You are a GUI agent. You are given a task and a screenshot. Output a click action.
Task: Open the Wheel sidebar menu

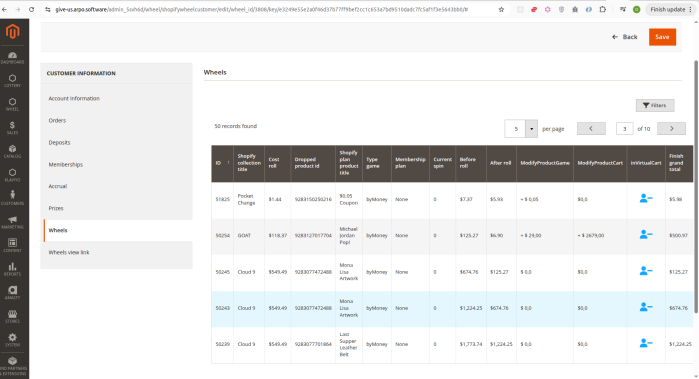(x=12, y=104)
